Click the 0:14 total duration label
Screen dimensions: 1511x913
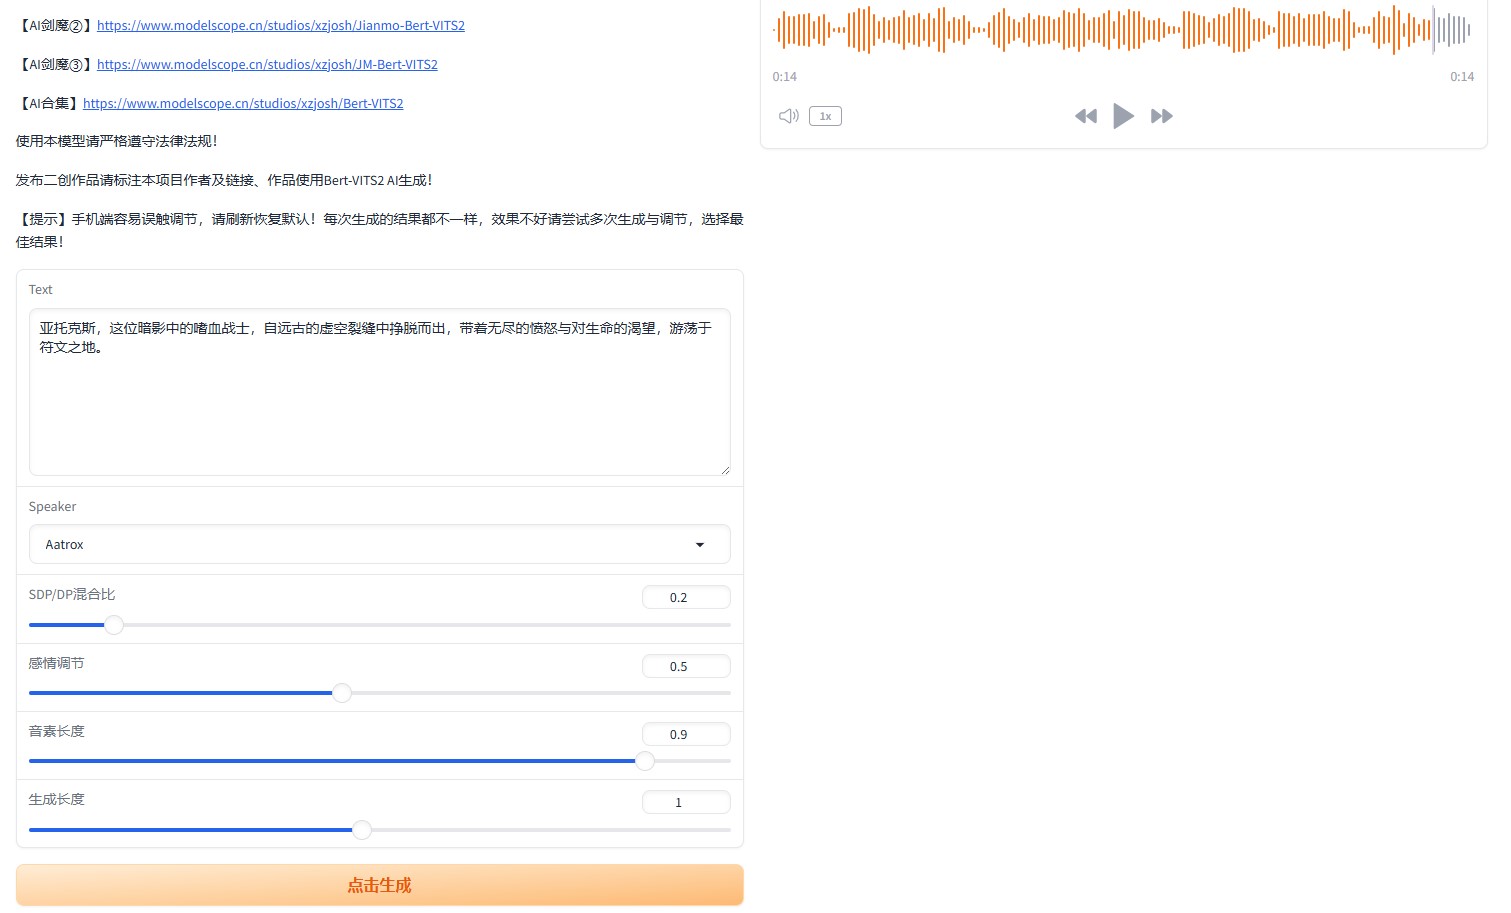click(1462, 77)
